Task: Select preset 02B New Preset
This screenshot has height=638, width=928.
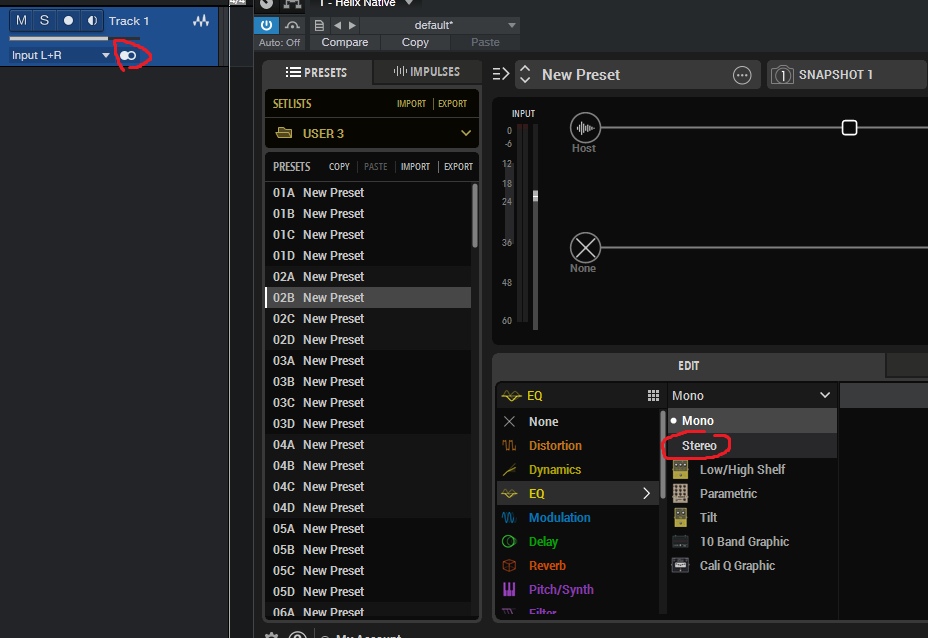Action: click(x=368, y=298)
